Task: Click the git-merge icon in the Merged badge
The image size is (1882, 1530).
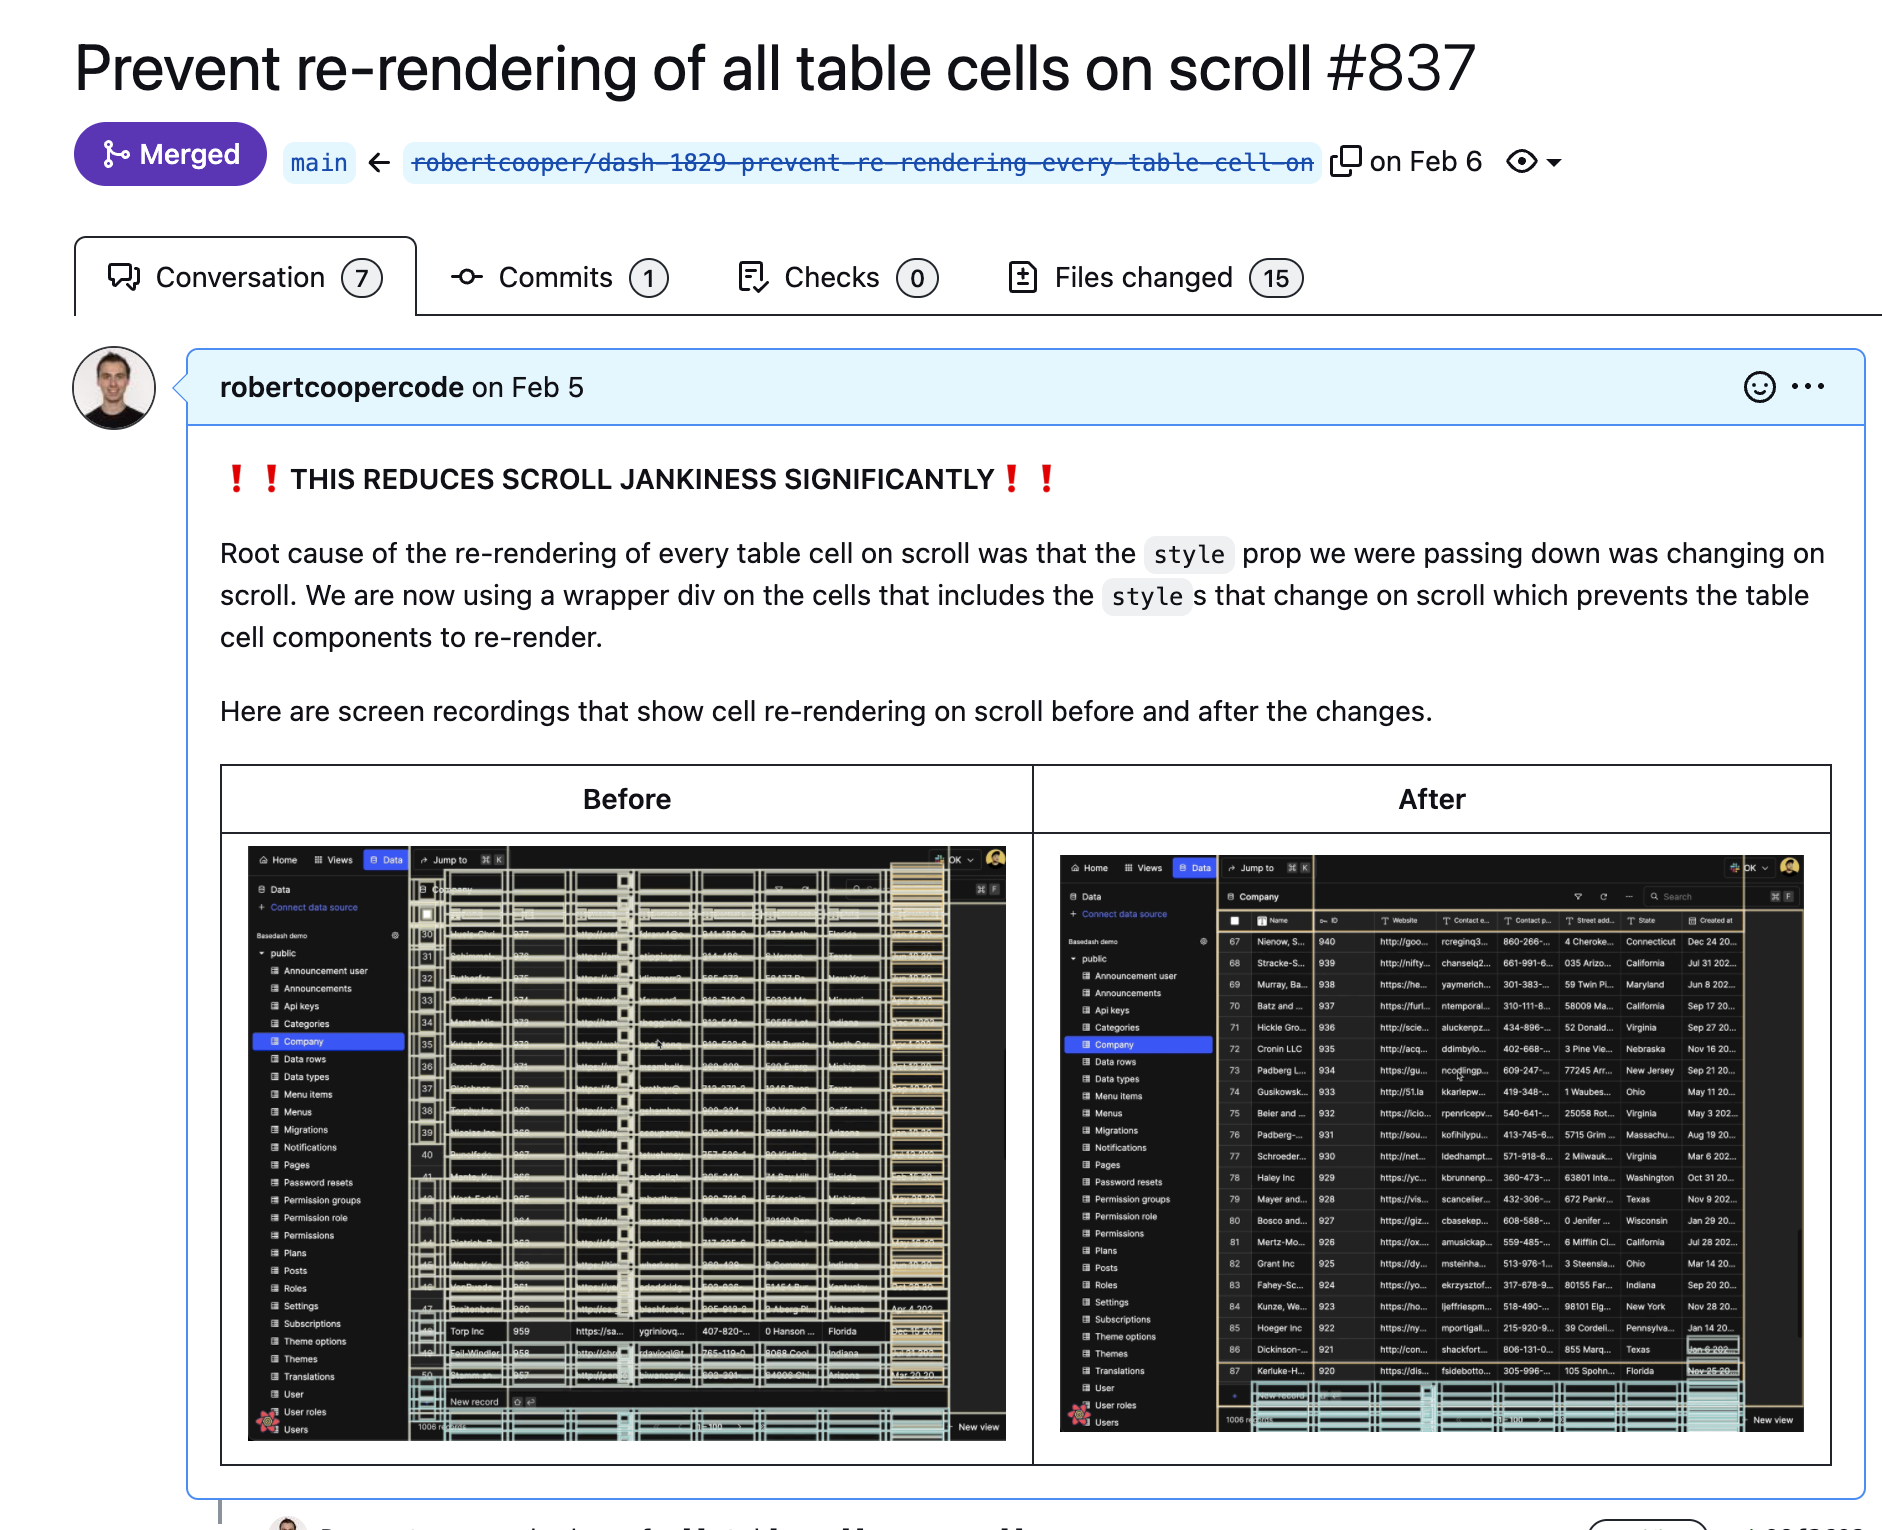Action: pos(116,154)
